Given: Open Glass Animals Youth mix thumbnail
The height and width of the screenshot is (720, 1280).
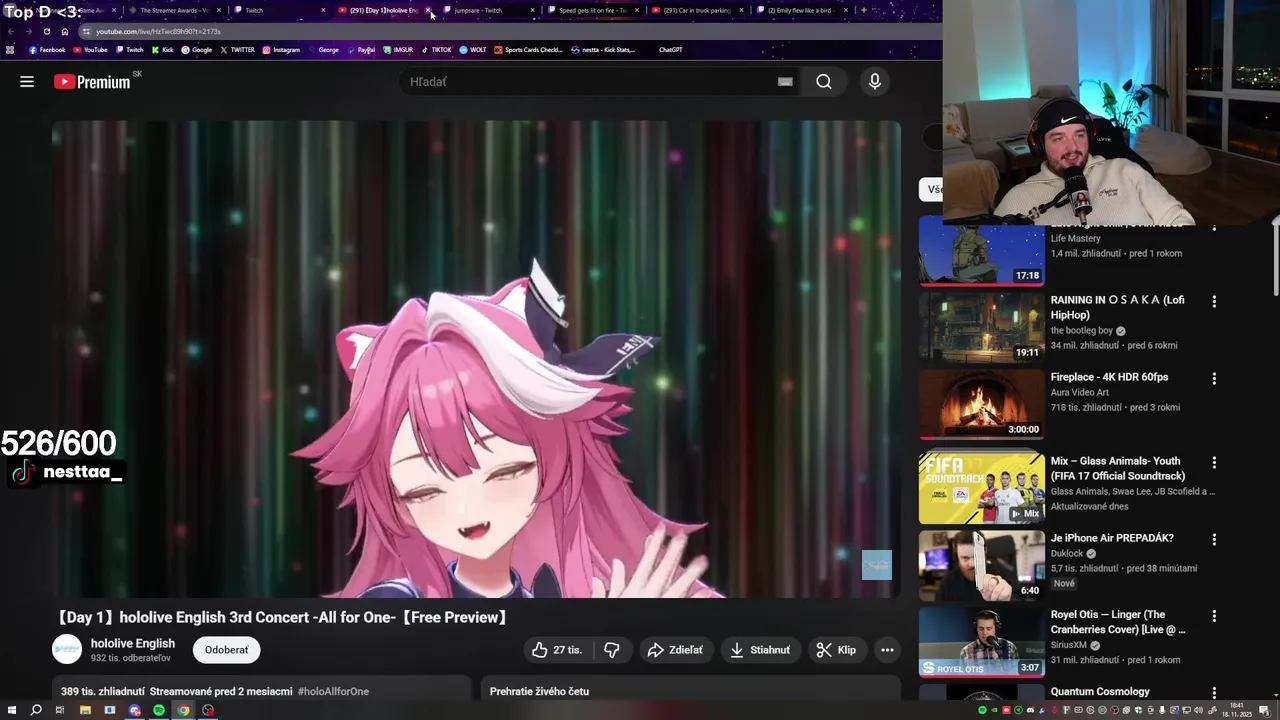Looking at the screenshot, I should (982, 489).
